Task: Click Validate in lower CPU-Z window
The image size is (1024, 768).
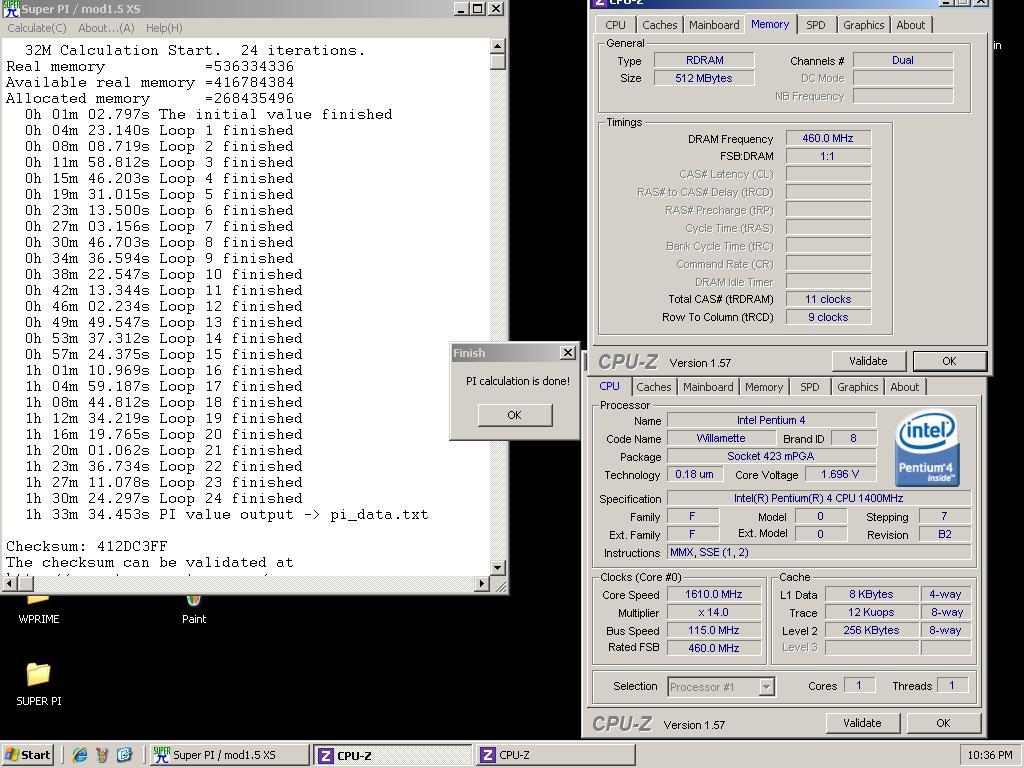Action: point(862,723)
